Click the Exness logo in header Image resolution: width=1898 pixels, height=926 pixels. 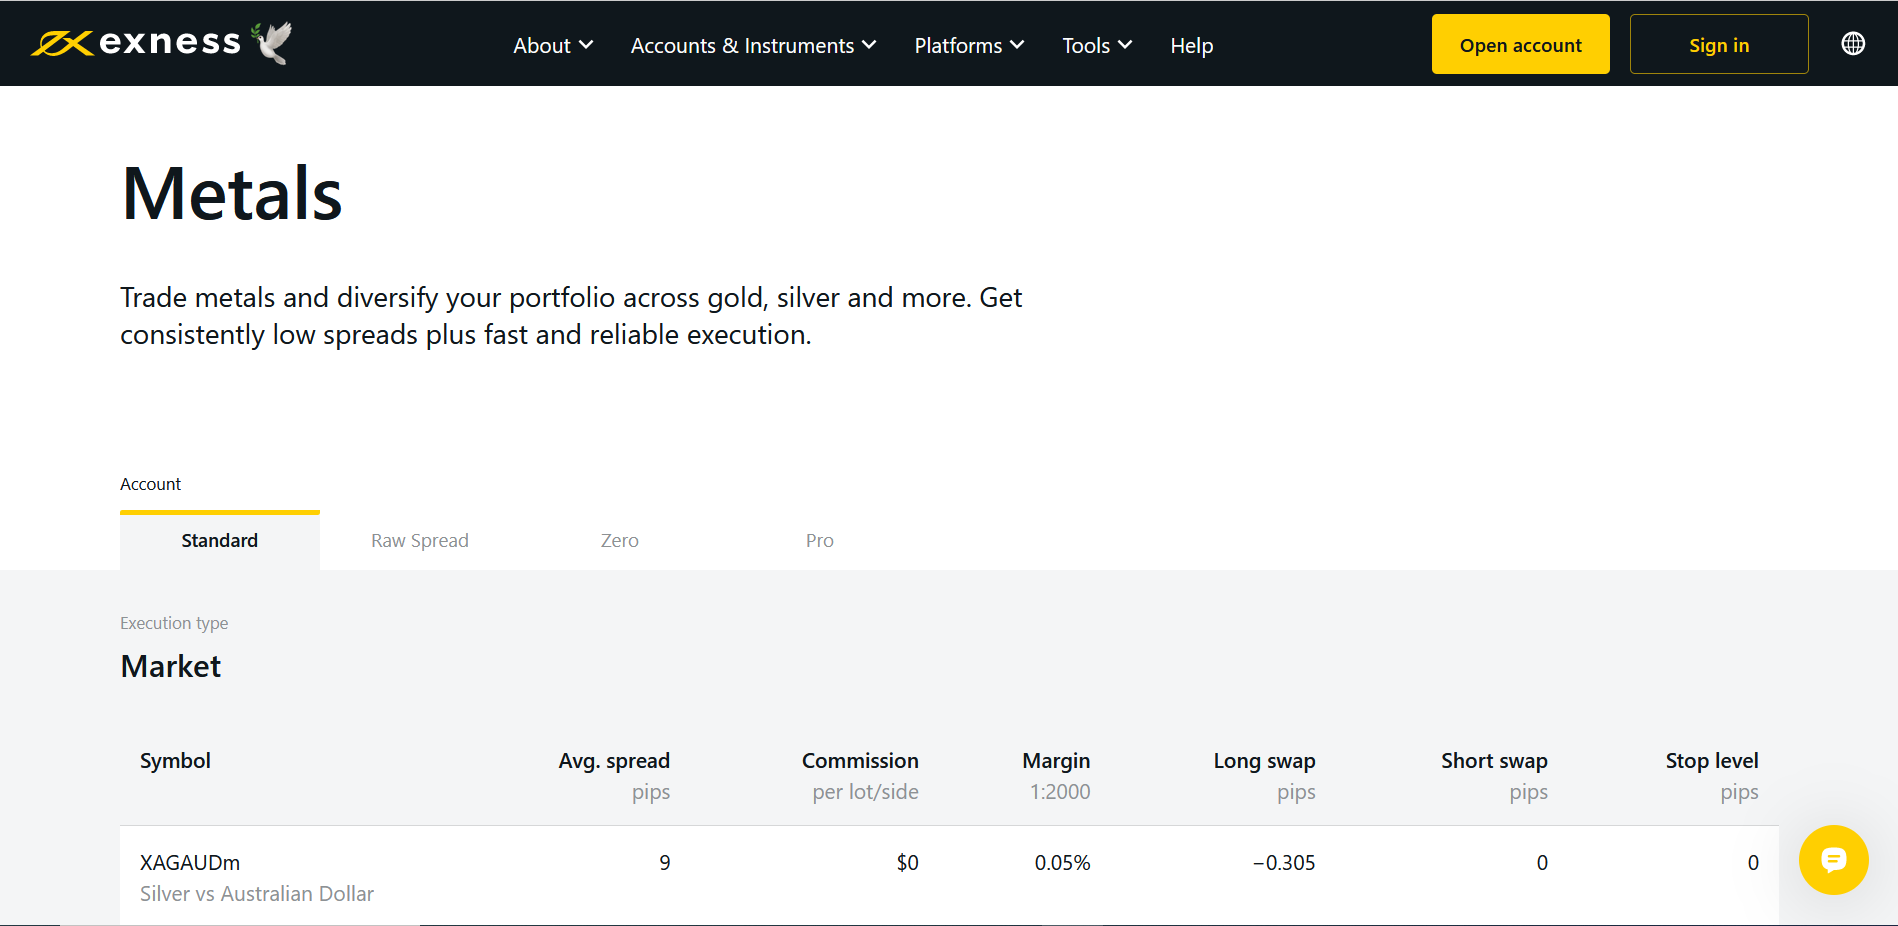click(161, 43)
